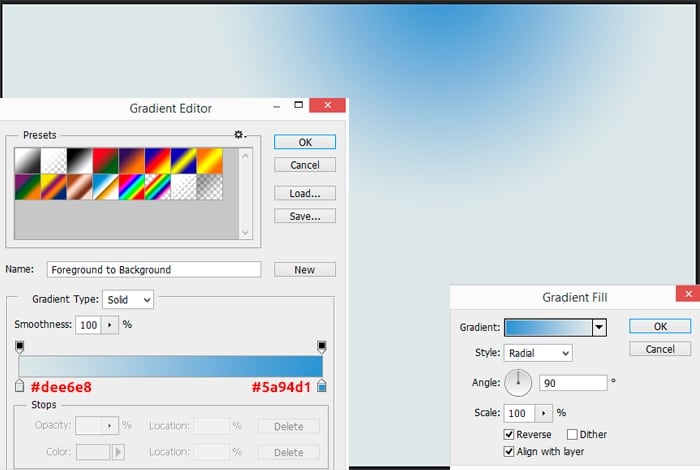Click the Angle dial in Gradient Fill

point(518,382)
